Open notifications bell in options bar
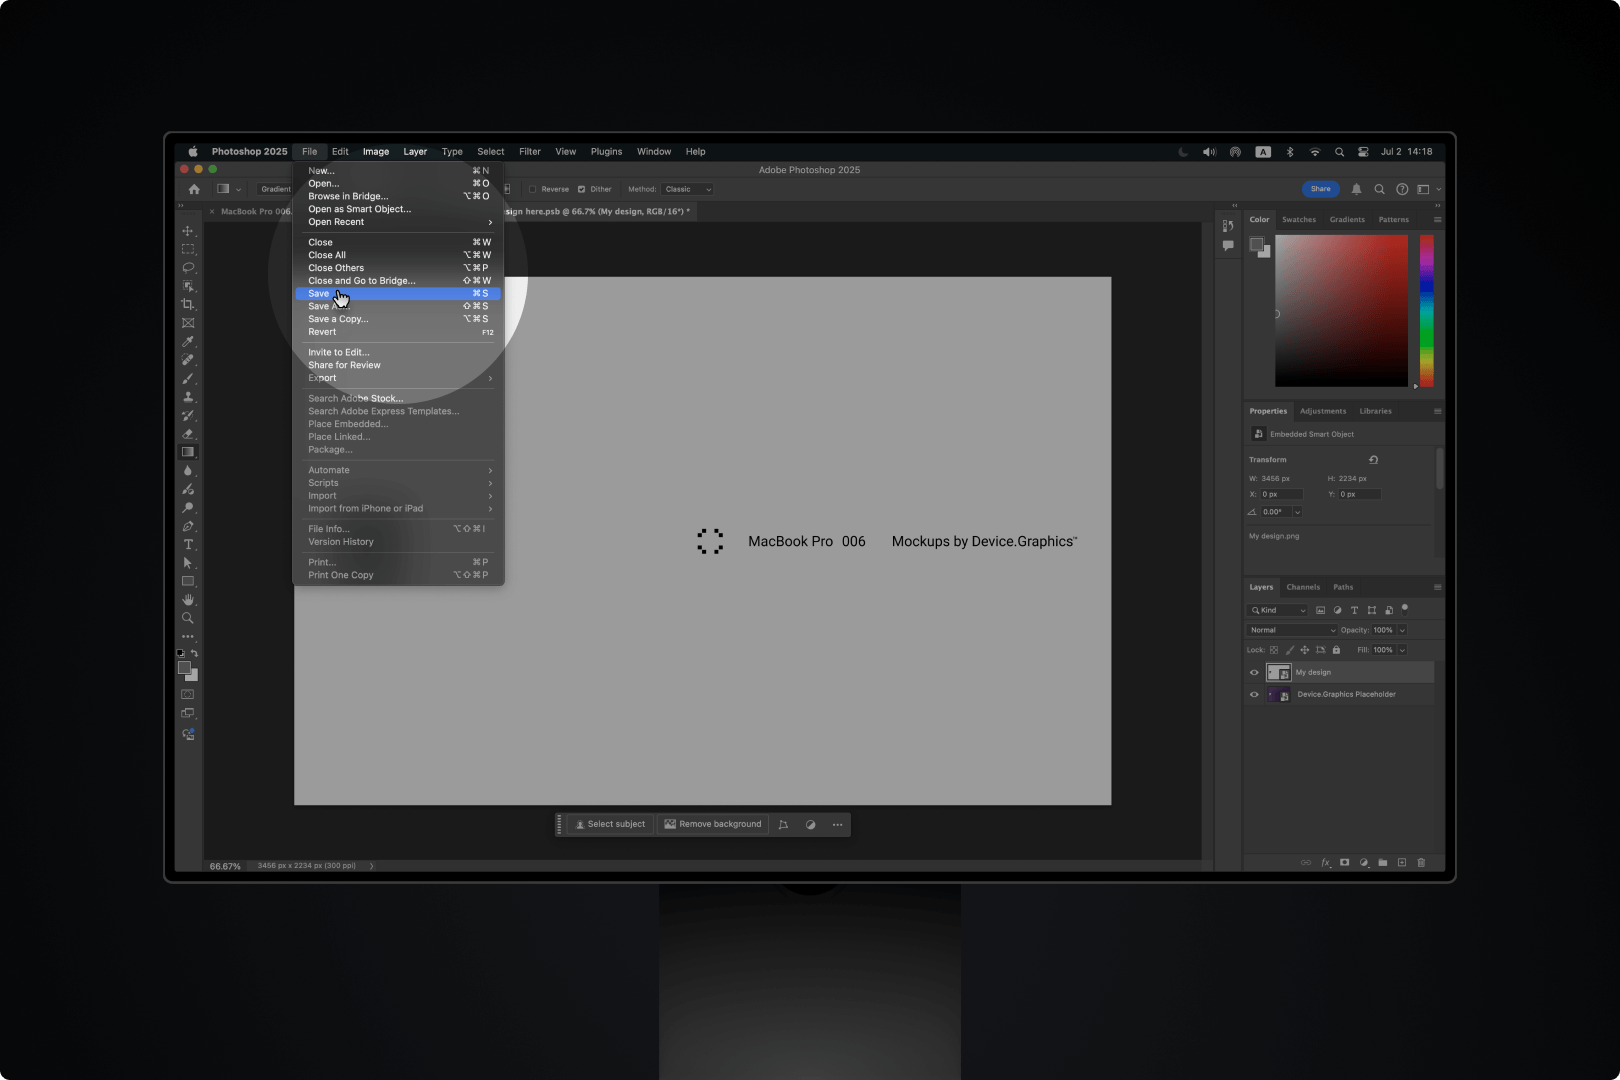Image resolution: width=1620 pixels, height=1080 pixels. click(x=1357, y=189)
